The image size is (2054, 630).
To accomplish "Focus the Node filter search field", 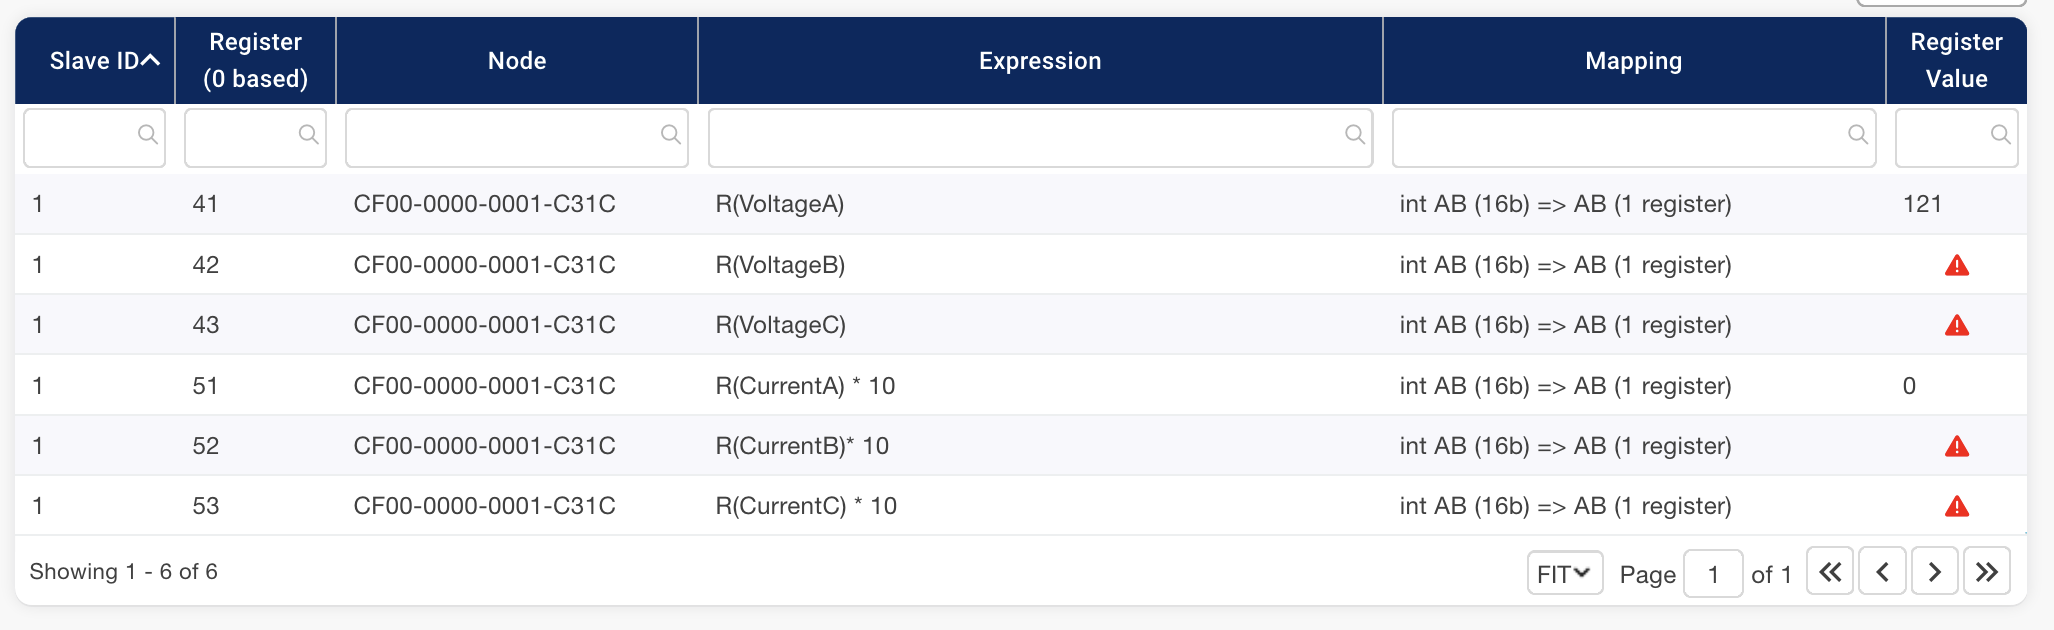I will 505,138.
